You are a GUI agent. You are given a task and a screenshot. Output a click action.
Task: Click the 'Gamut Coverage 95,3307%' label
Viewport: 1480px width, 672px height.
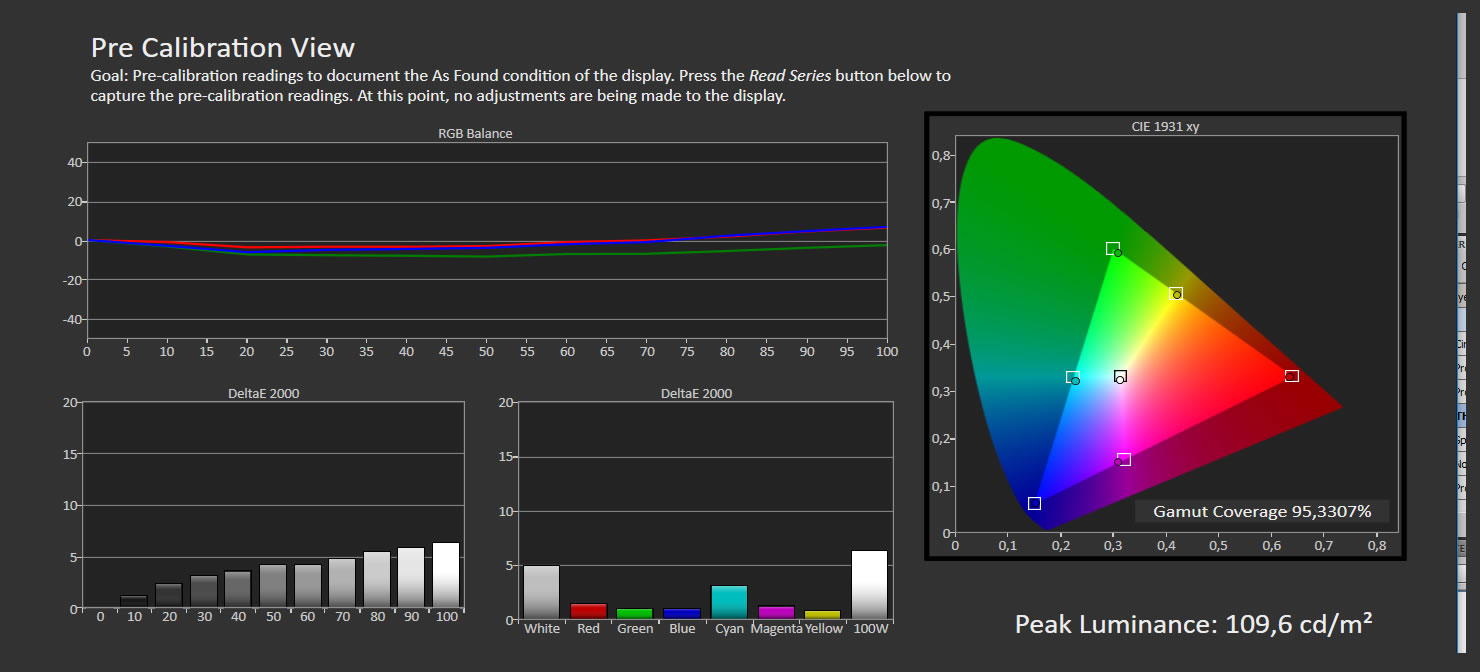1262,511
